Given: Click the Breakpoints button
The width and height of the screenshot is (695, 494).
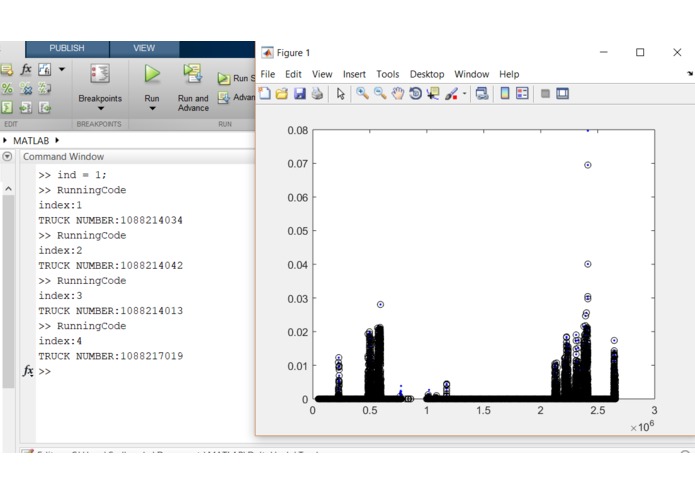Looking at the screenshot, I should (100, 83).
